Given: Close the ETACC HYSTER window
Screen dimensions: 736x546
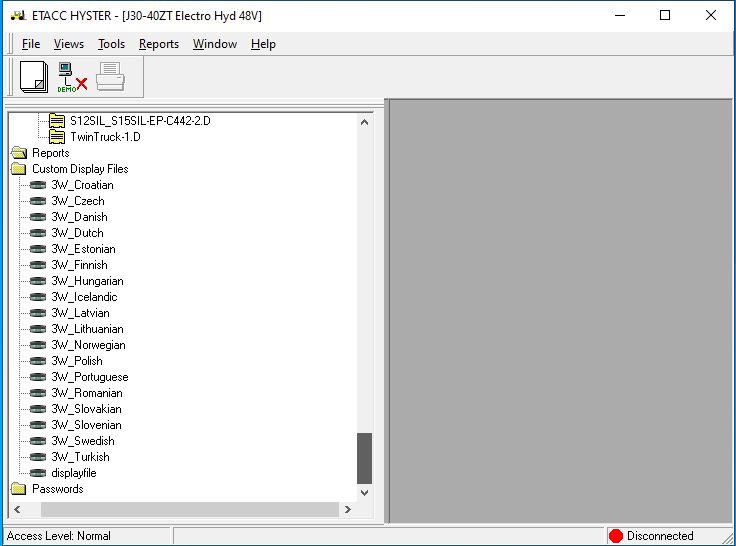Looking at the screenshot, I should (x=711, y=15).
